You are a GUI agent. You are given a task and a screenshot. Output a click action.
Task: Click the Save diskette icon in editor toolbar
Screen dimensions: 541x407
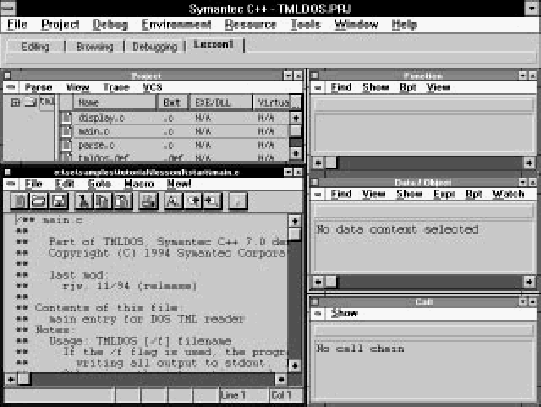click(59, 201)
